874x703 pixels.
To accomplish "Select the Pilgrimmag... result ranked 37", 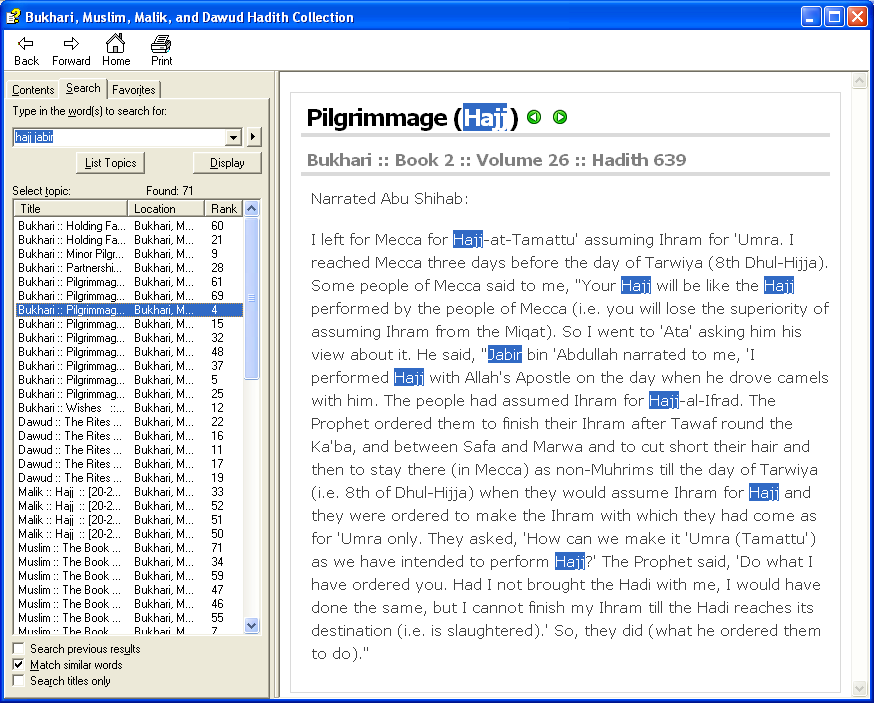I will (129, 366).
